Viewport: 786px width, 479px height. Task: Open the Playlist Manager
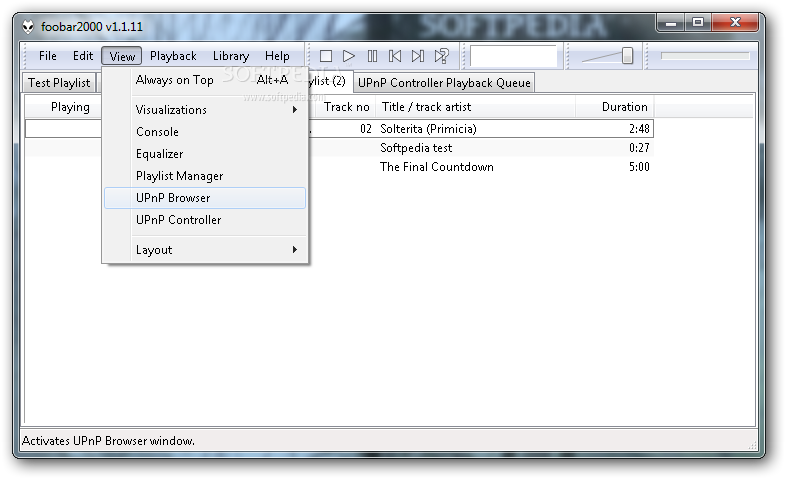(205, 176)
